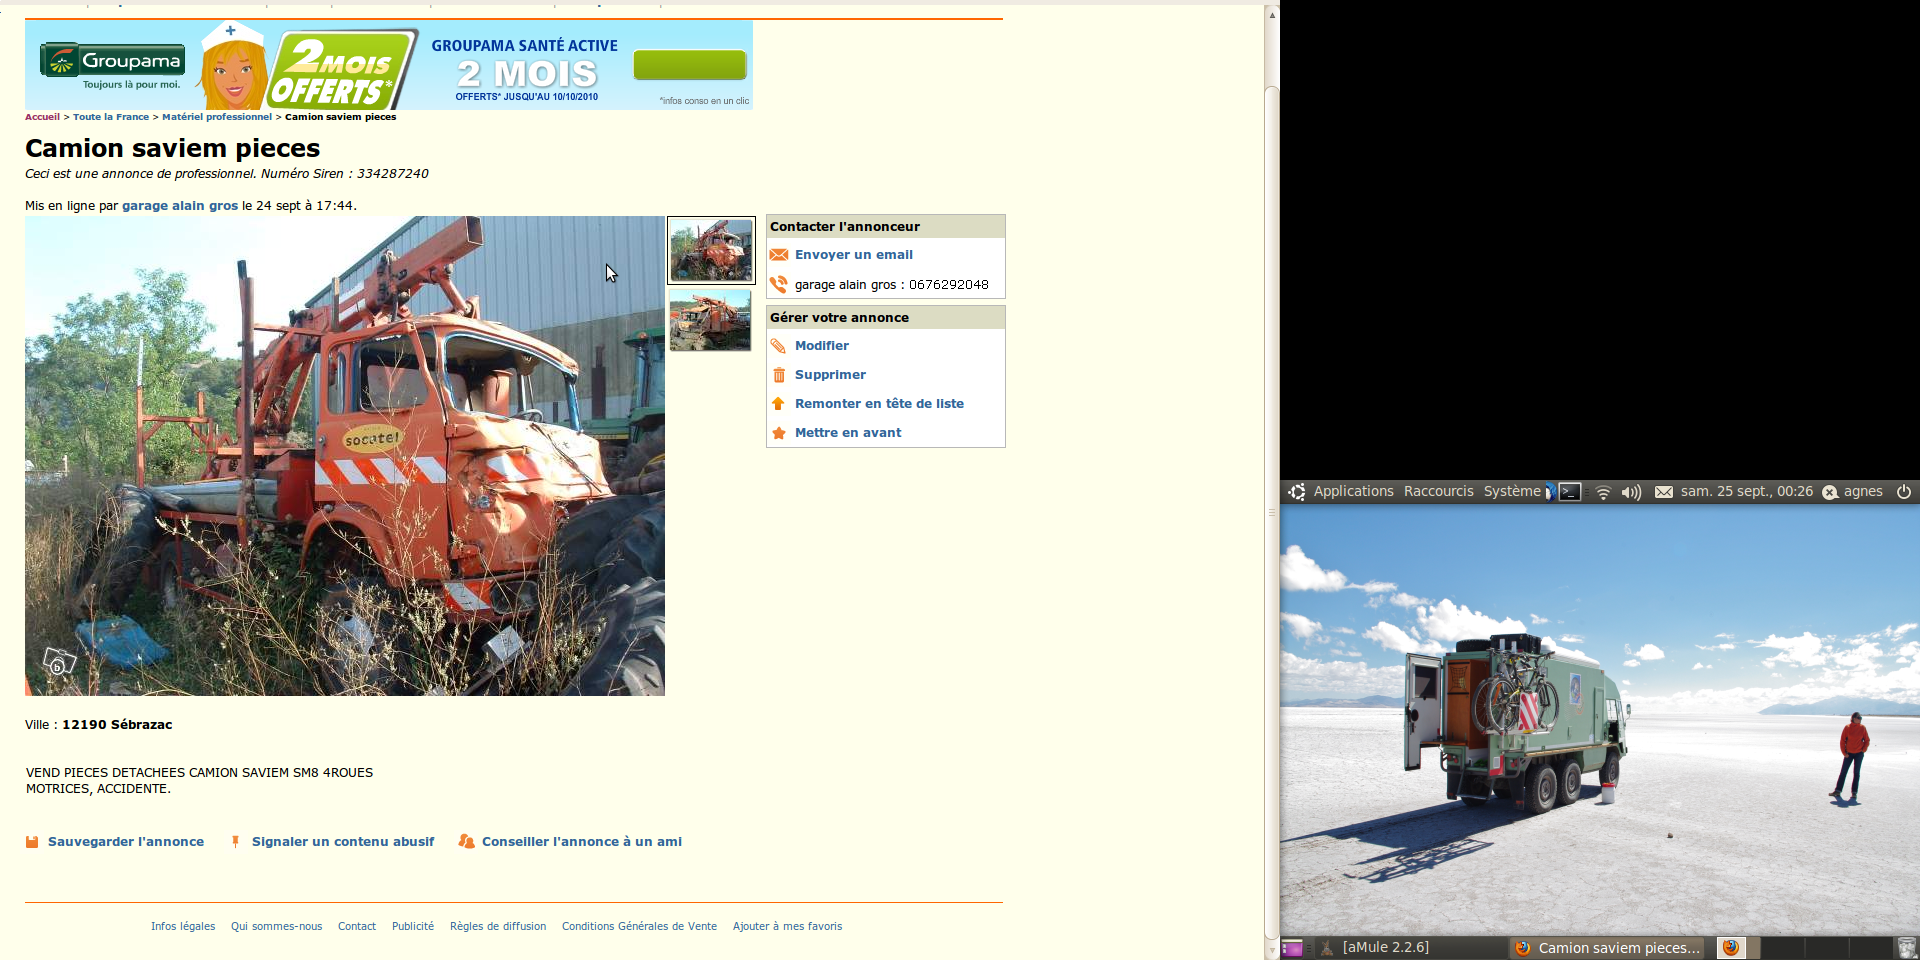Open the Trash icon in the bottom panel
This screenshot has width=1920, height=960.
(1907, 947)
